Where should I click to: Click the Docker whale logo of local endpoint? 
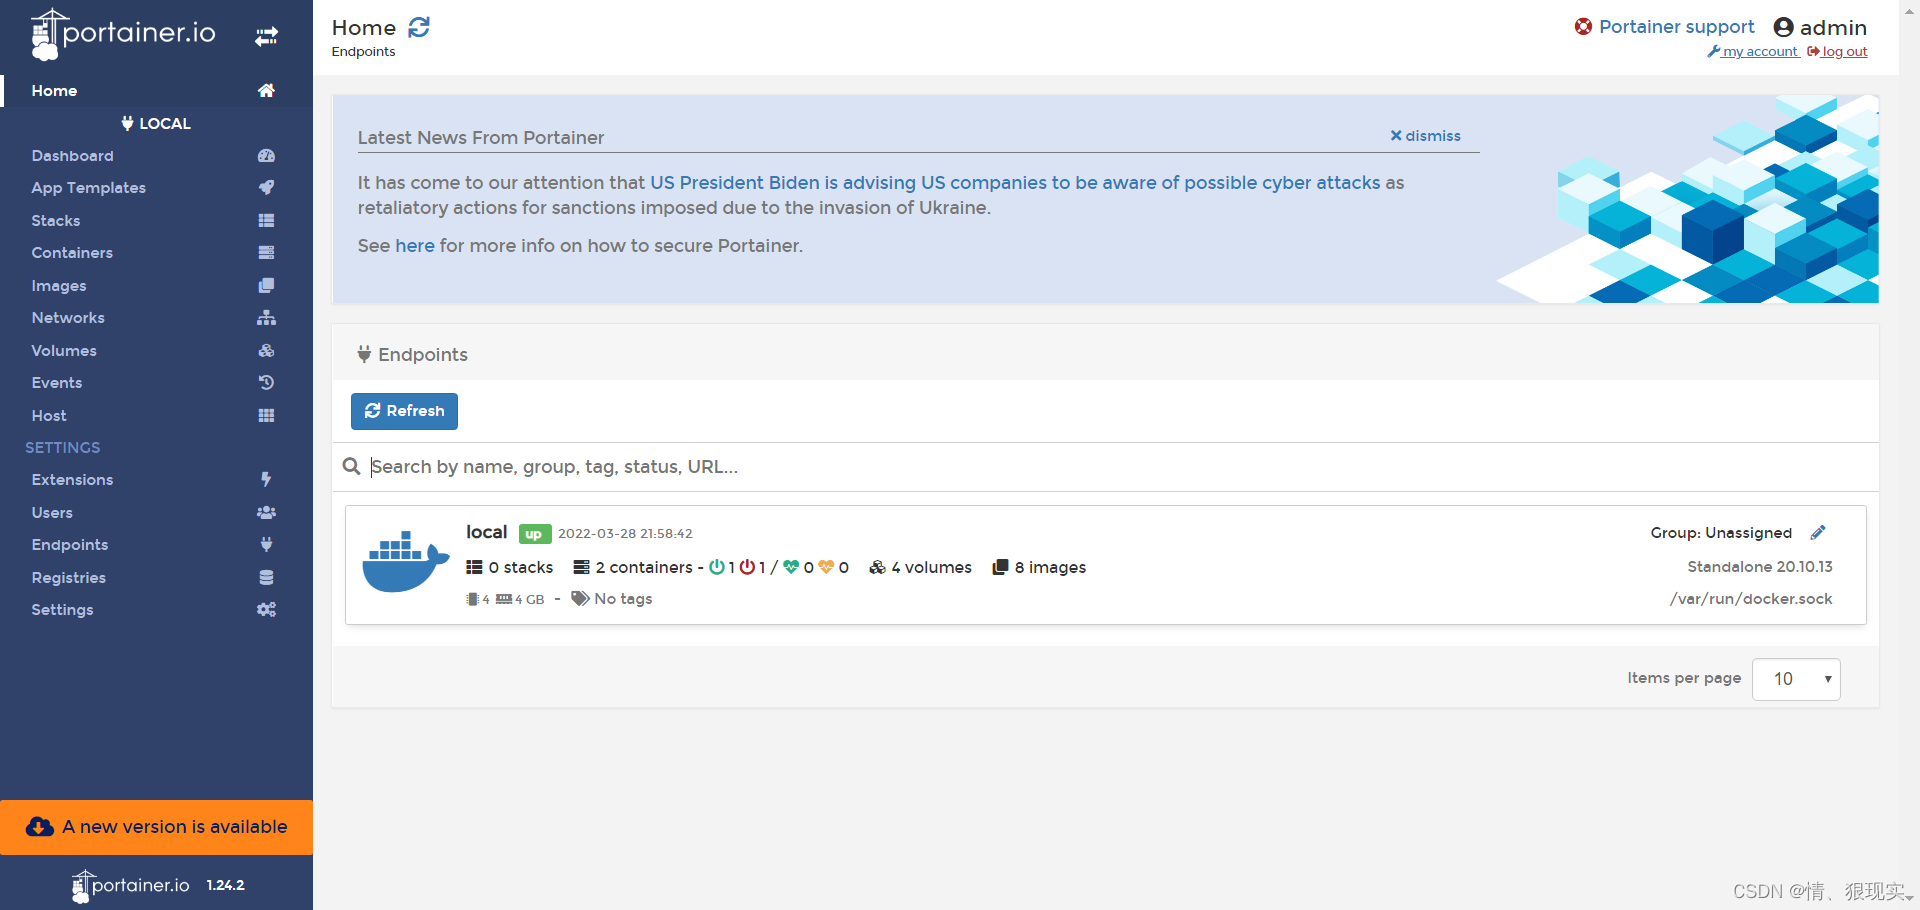[405, 561]
